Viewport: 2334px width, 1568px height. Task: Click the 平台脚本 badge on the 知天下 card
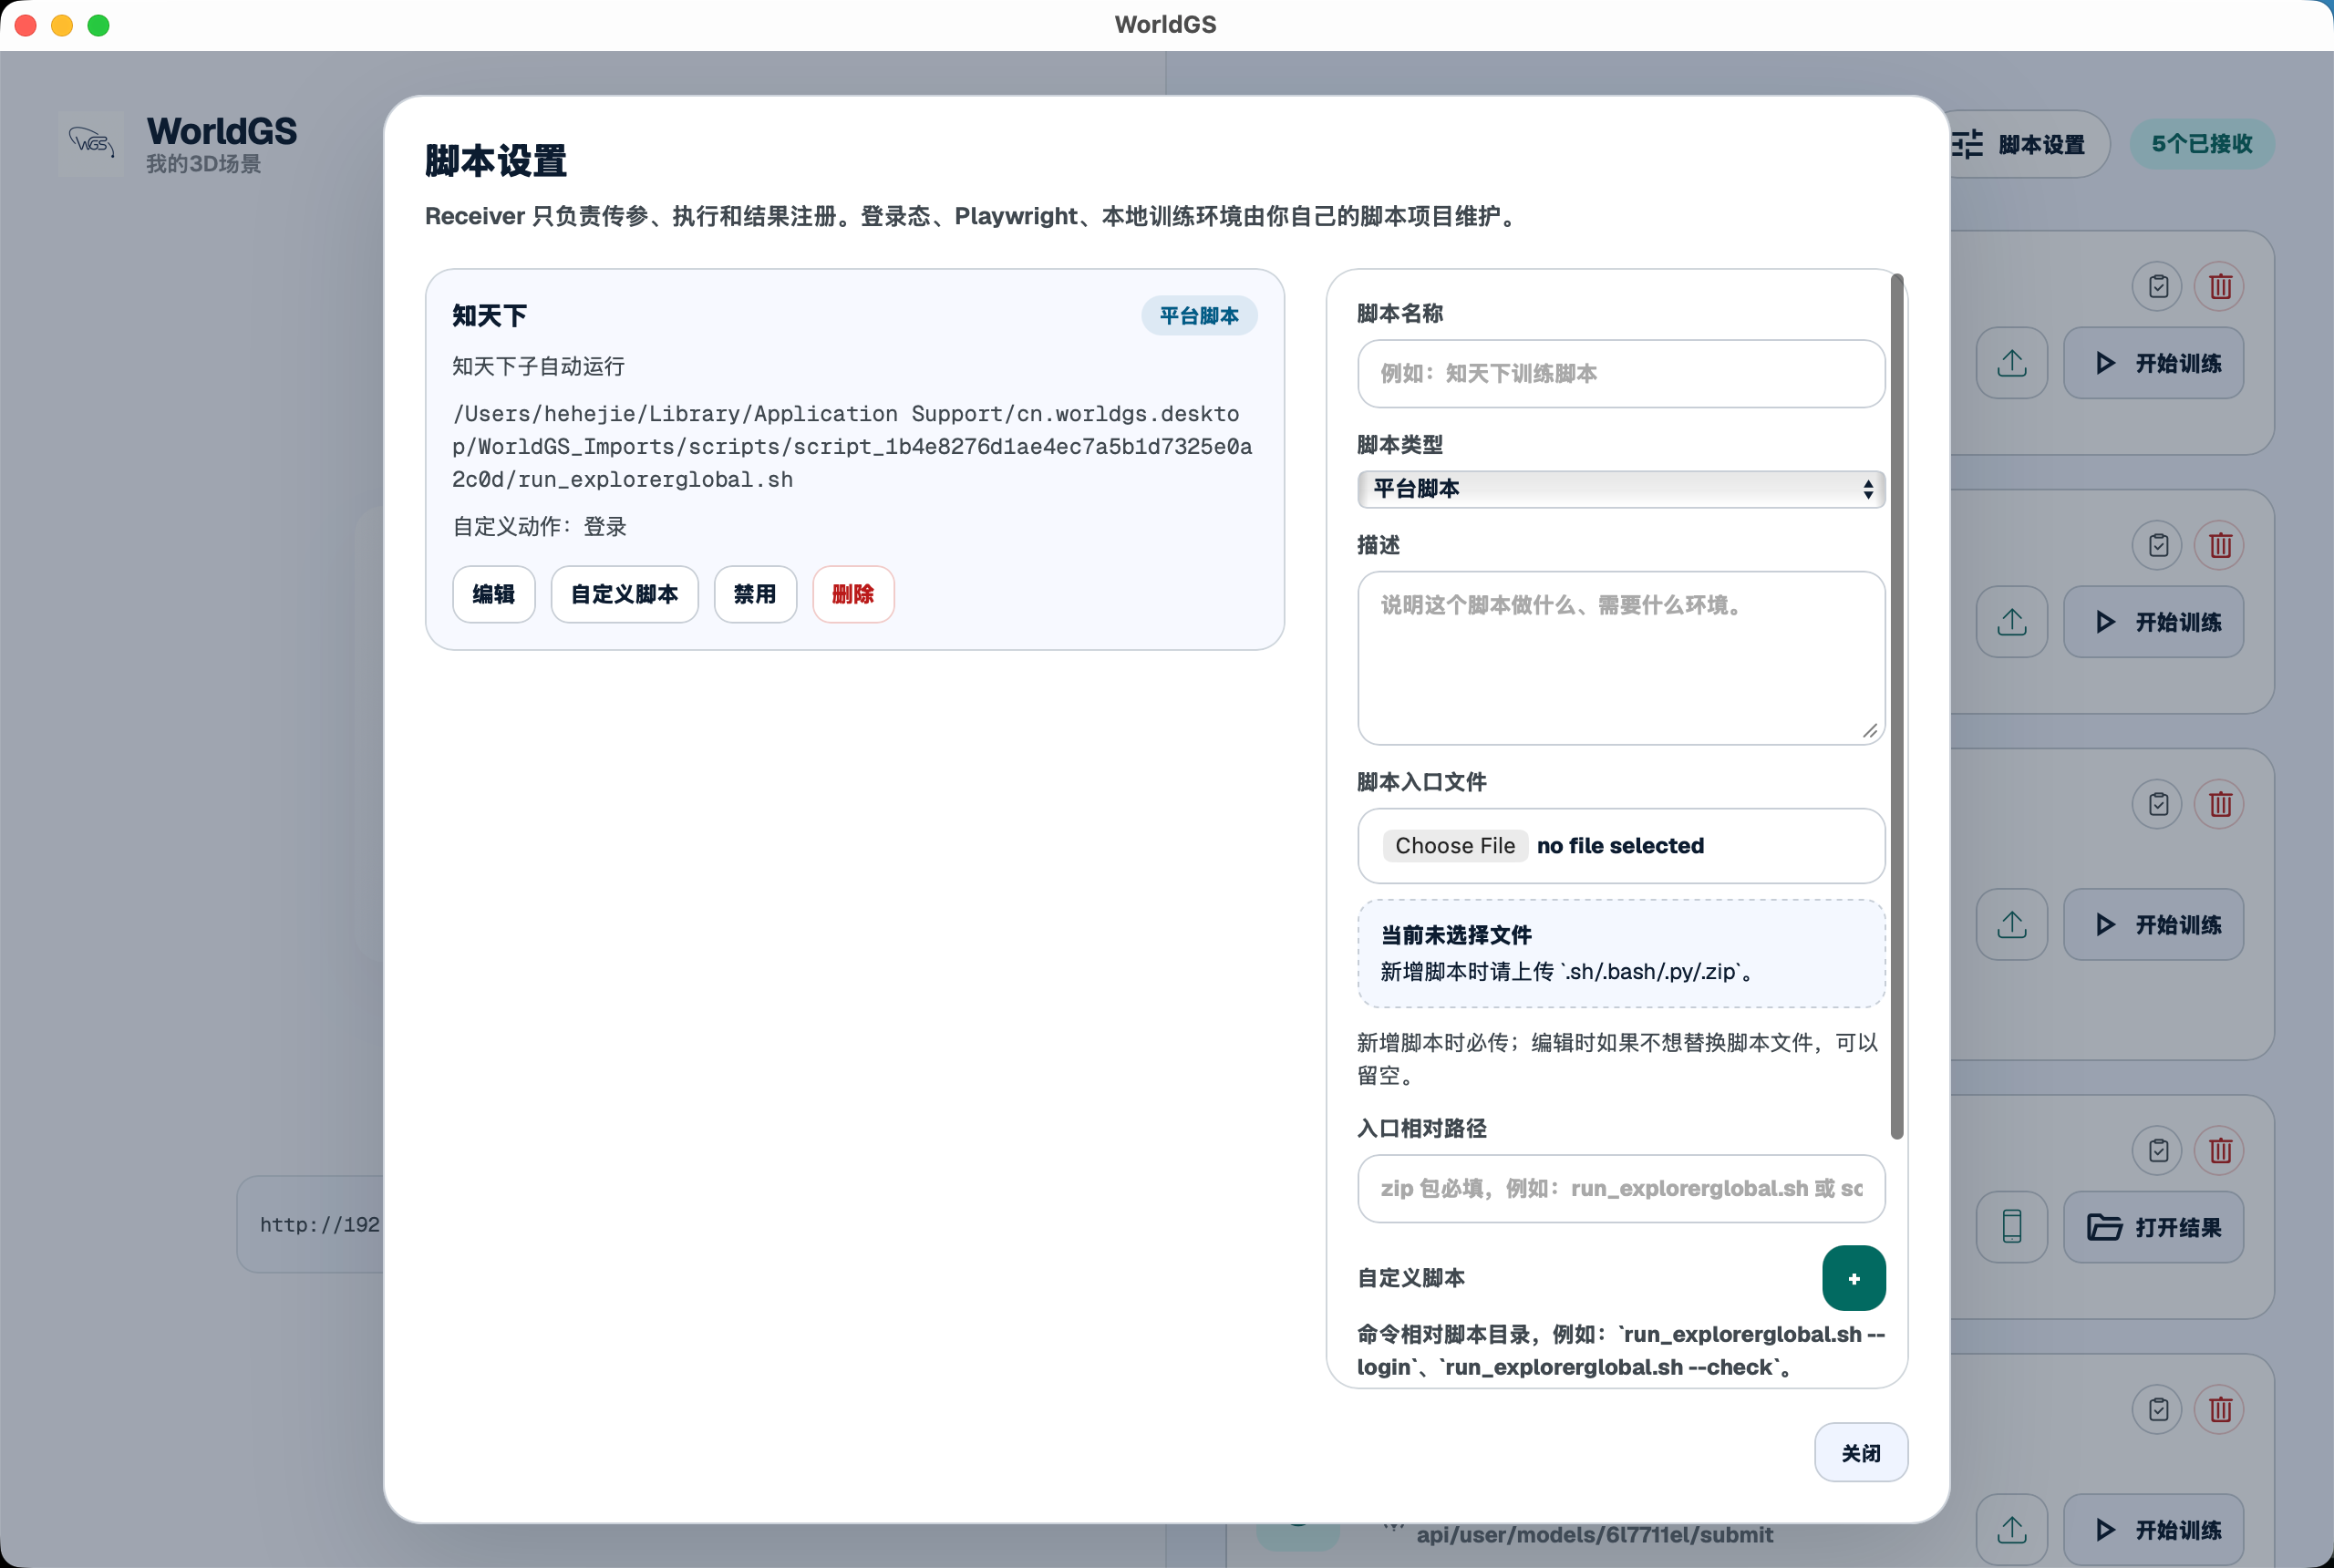coord(1199,316)
